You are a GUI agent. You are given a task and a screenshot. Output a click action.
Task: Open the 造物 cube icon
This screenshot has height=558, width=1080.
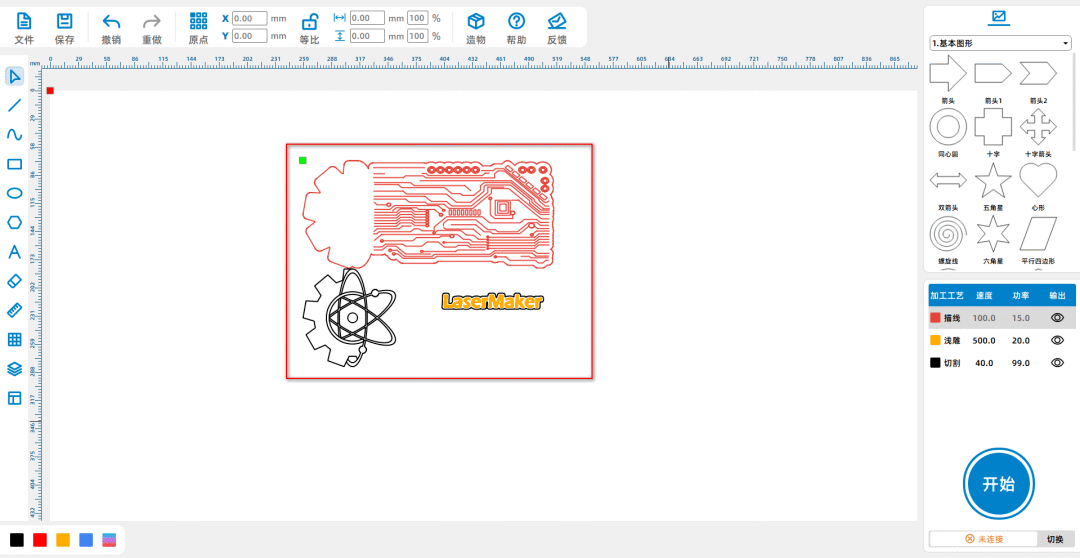click(x=476, y=22)
